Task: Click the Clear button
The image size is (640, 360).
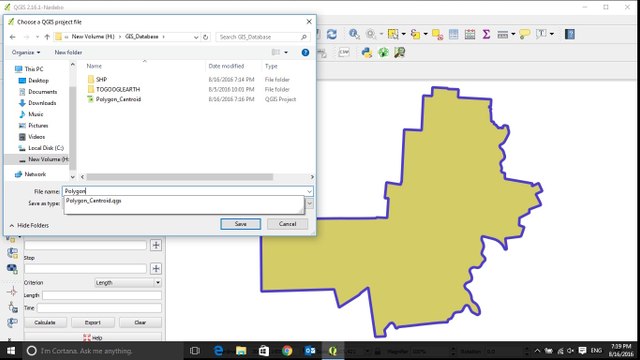Action: click(x=140, y=322)
